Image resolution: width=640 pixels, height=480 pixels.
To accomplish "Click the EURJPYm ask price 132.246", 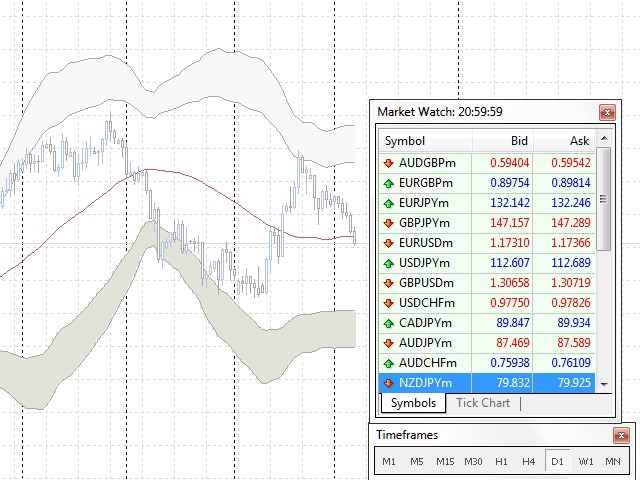I will 571,203.
